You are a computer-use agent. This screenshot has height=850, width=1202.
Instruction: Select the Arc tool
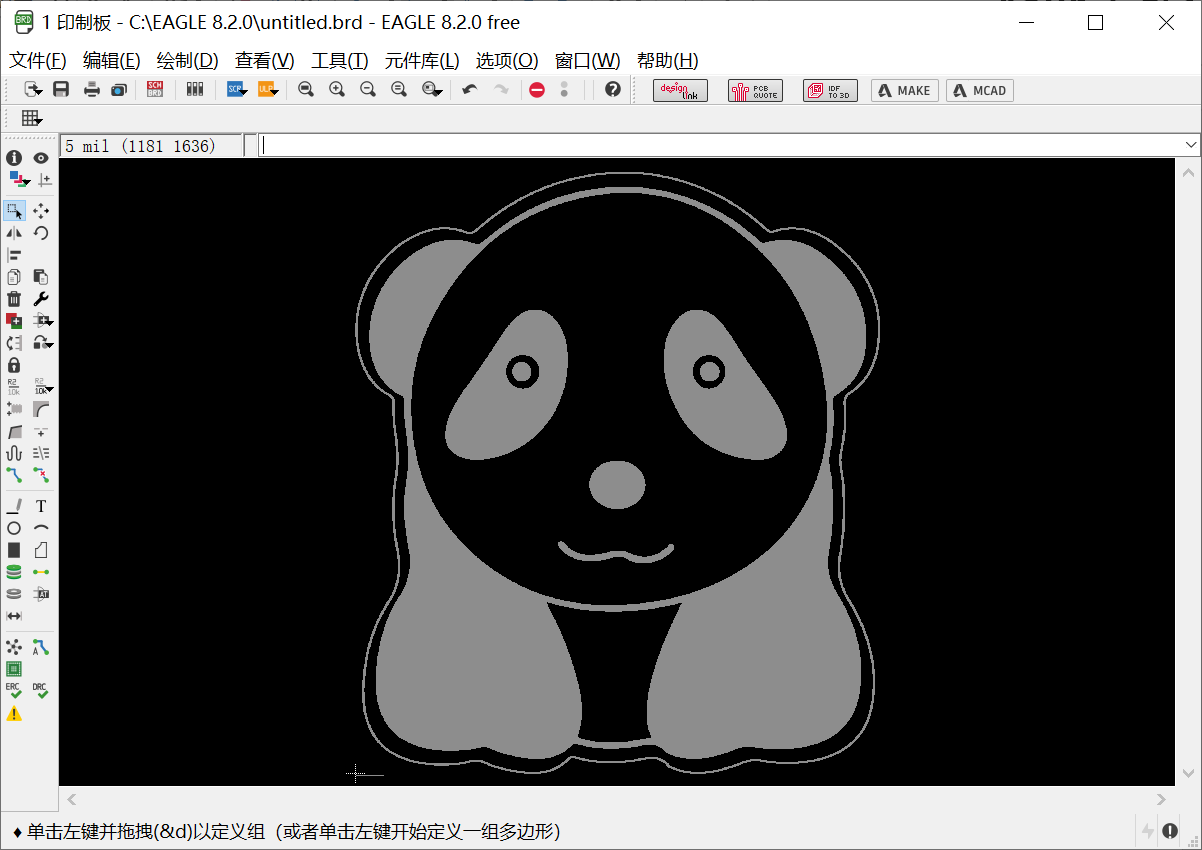[41, 528]
